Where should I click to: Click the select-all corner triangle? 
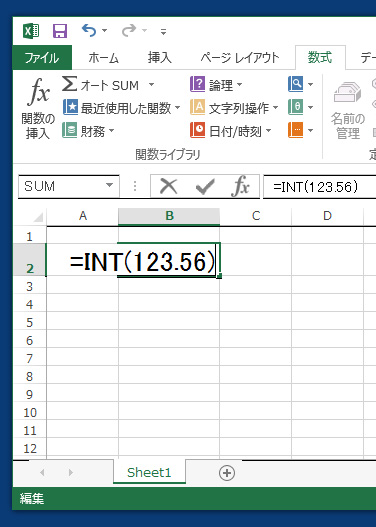pos(38,217)
